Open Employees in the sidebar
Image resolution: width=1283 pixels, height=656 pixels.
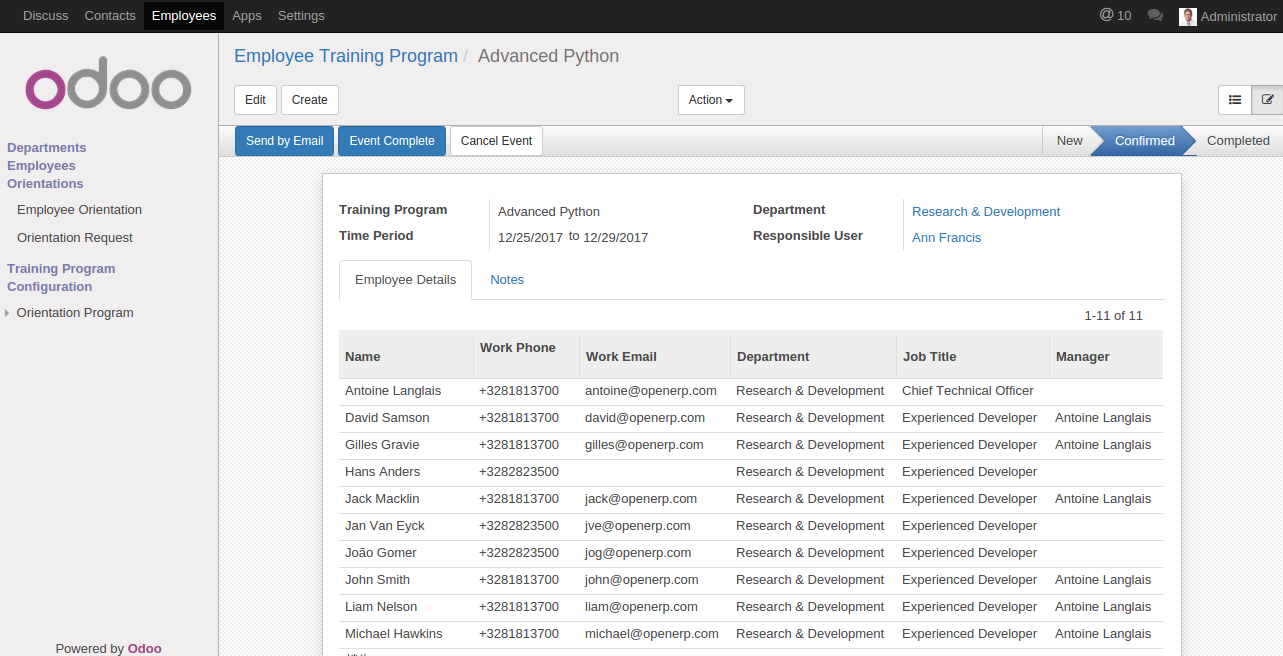pyautogui.click(x=41, y=166)
